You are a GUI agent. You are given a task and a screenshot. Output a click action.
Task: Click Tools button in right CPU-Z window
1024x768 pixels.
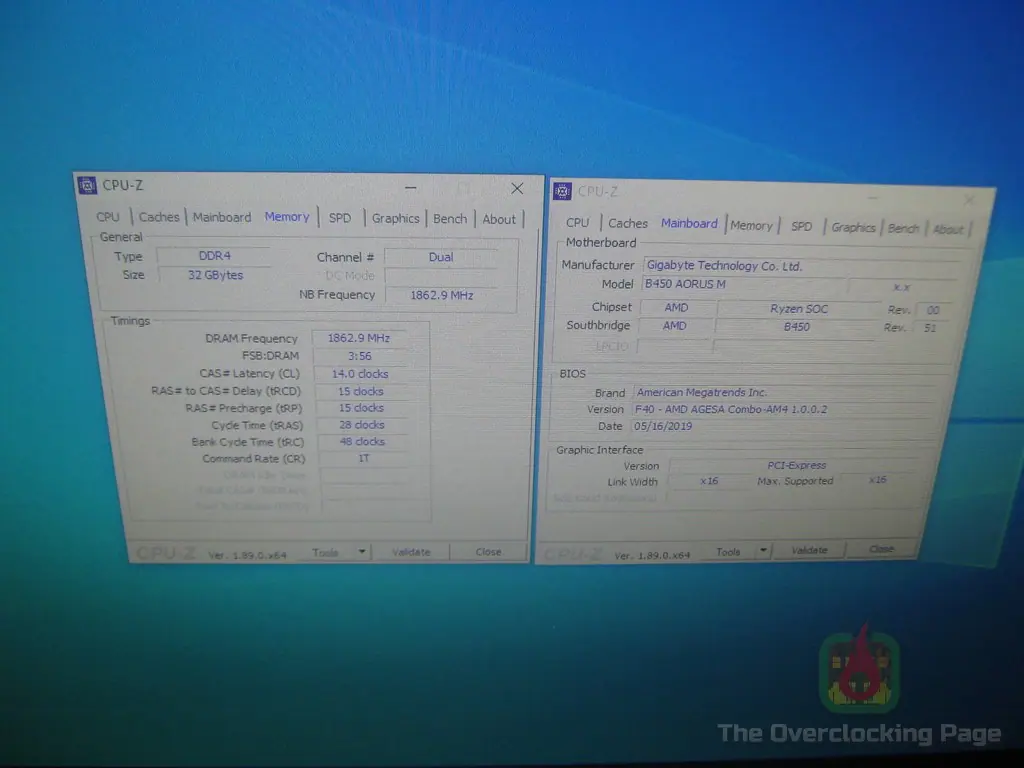728,552
